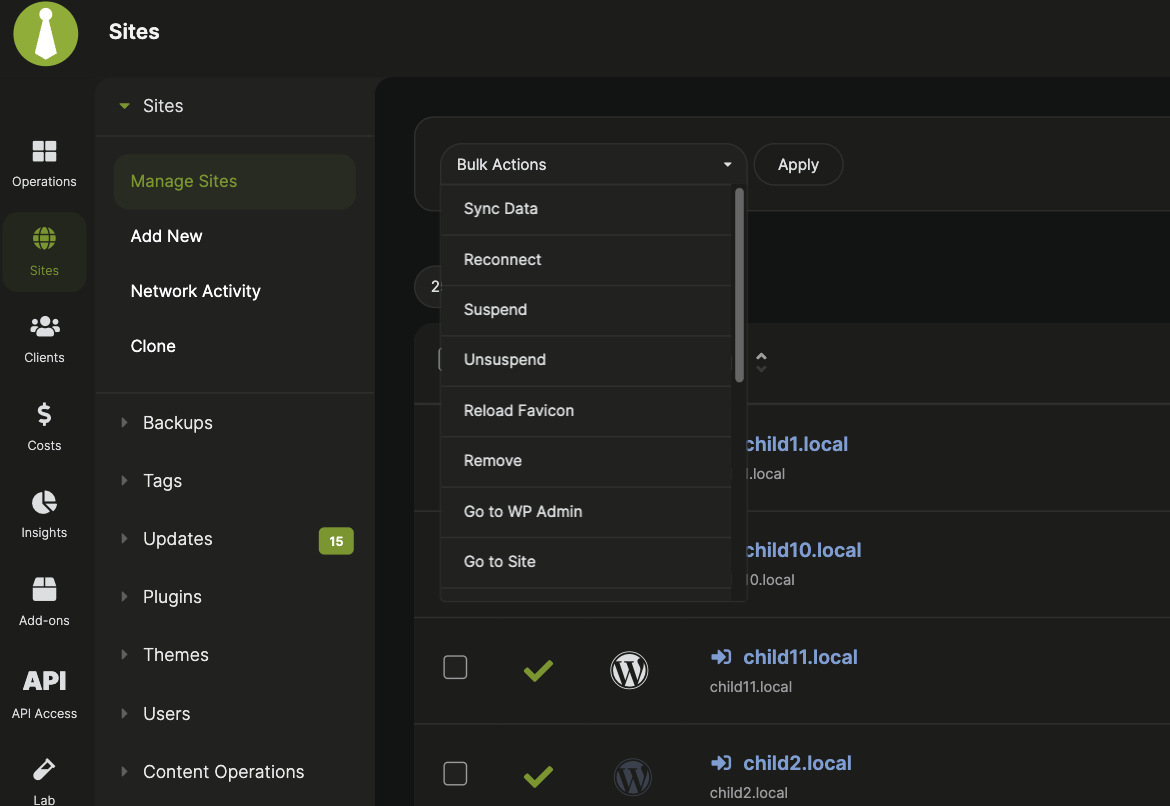Screen dimensions: 1170x806
Task: Close the Bulk Actions dropdown
Action: click(x=593, y=164)
